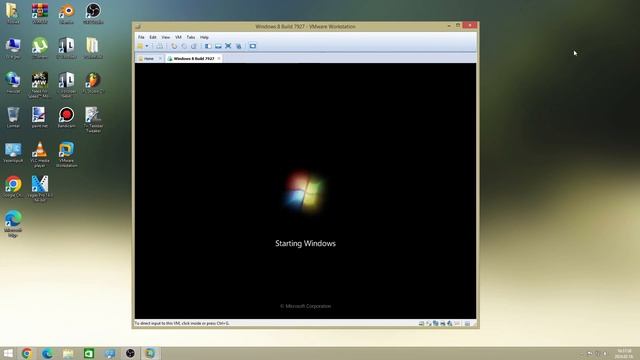Screen dimensions: 640x360
Task: Switch VMware to Unity mode
Action: (238, 46)
